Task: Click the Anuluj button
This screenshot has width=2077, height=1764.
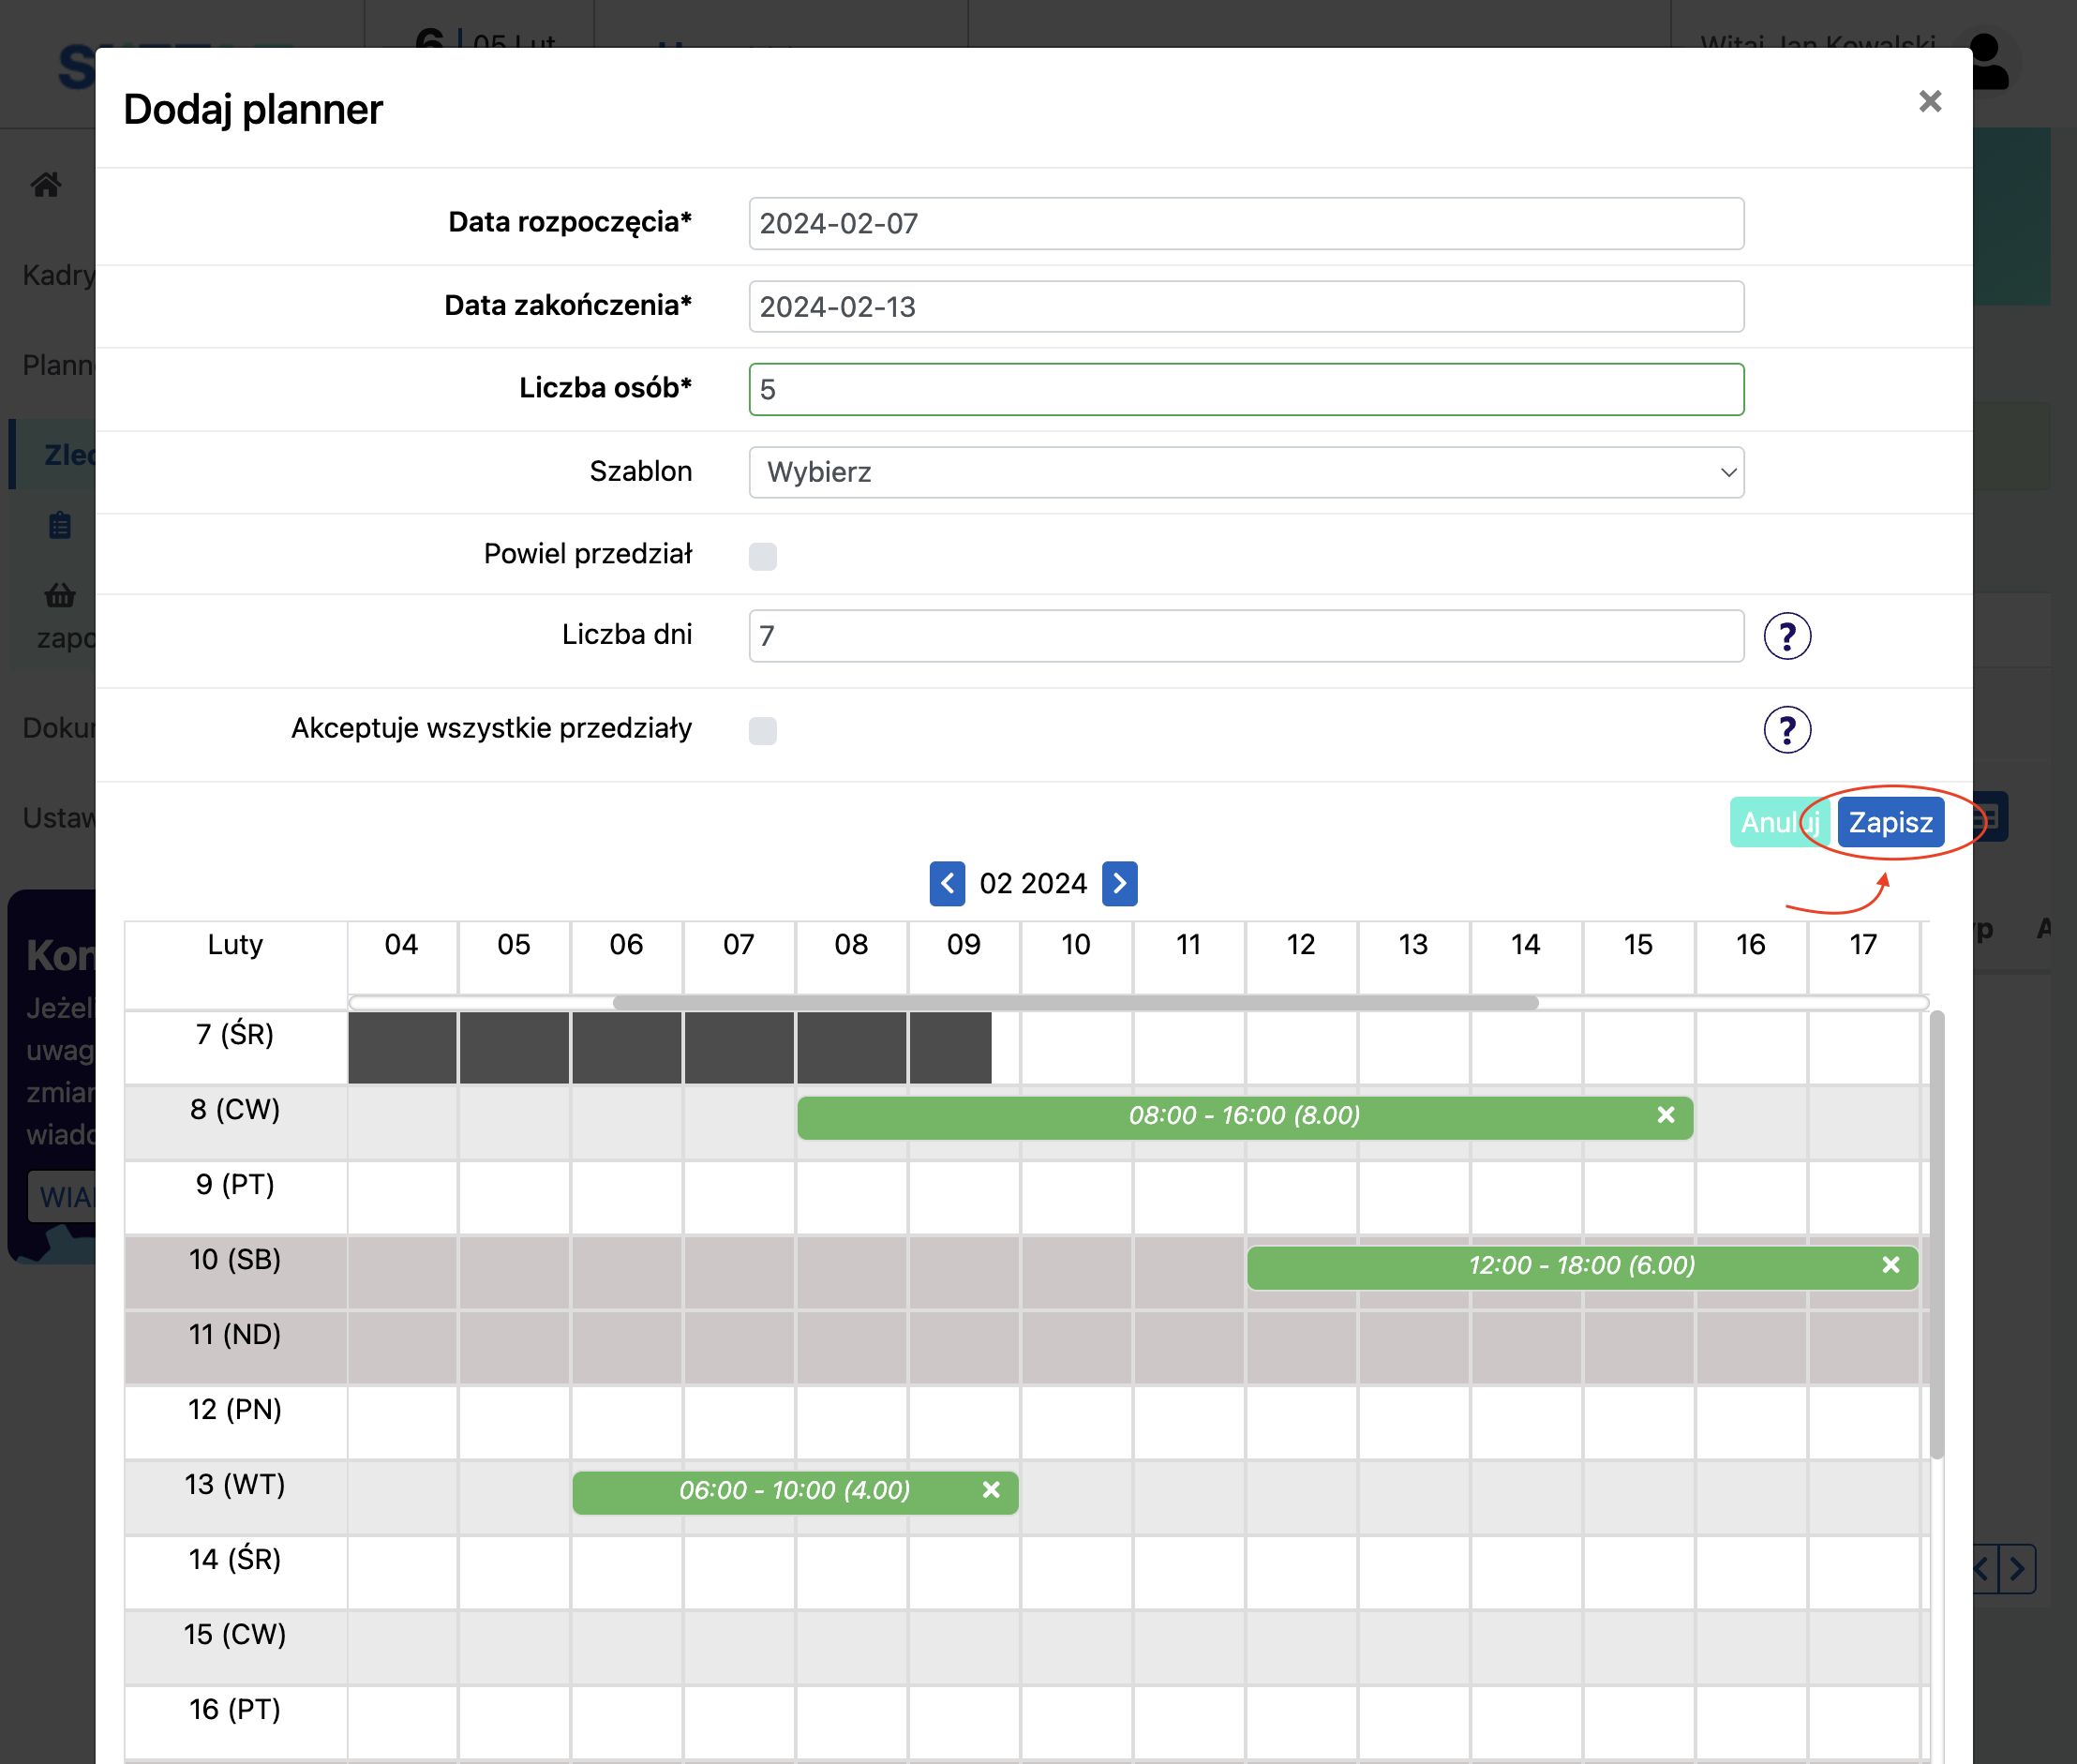Action: pyautogui.click(x=1779, y=822)
